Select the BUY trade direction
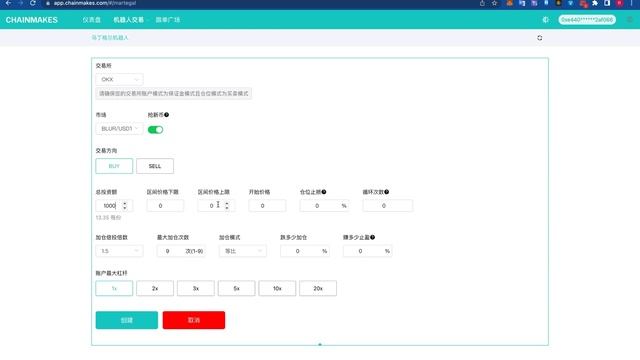The width and height of the screenshot is (640, 360). [114, 166]
